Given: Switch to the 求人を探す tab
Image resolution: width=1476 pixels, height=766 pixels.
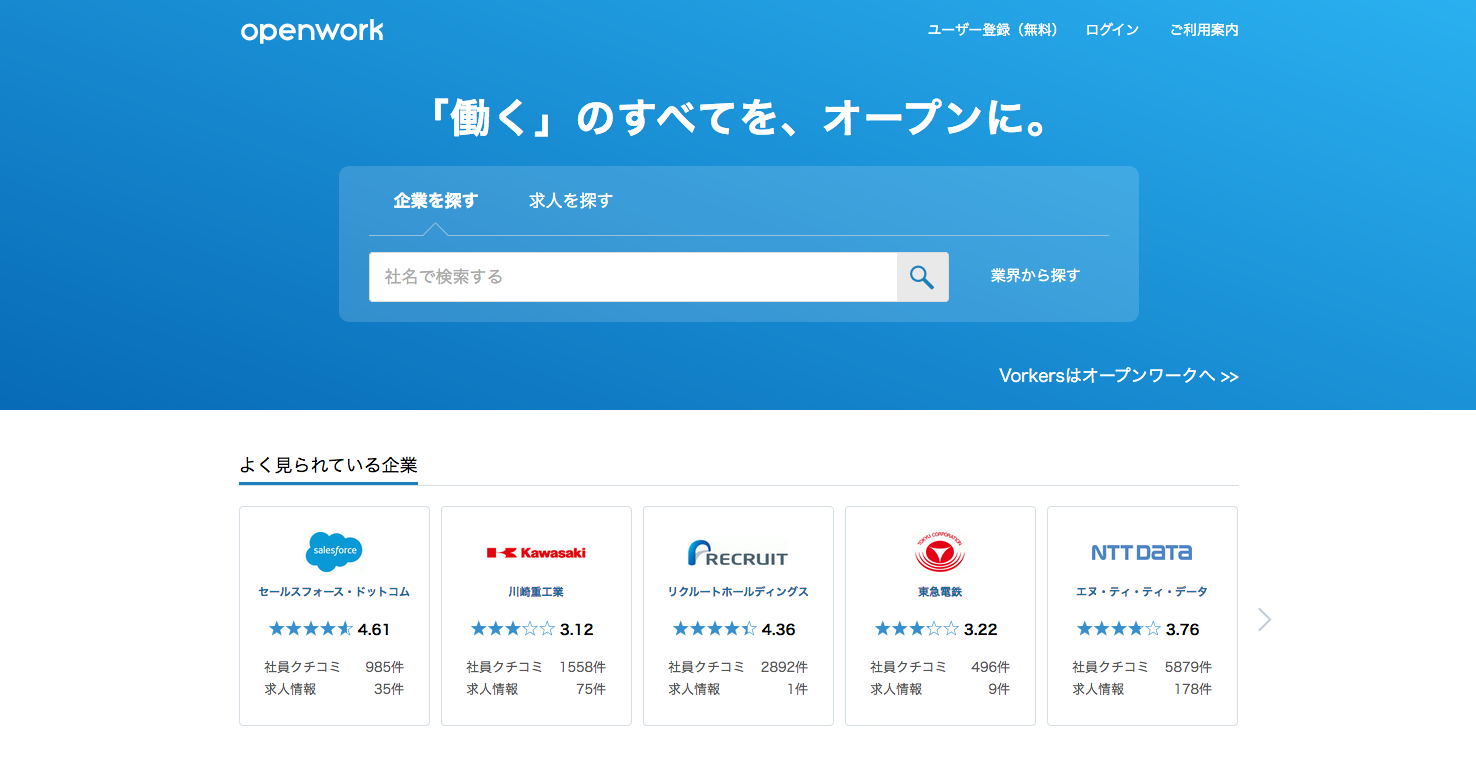Looking at the screenshot, I should pos(571,201).
